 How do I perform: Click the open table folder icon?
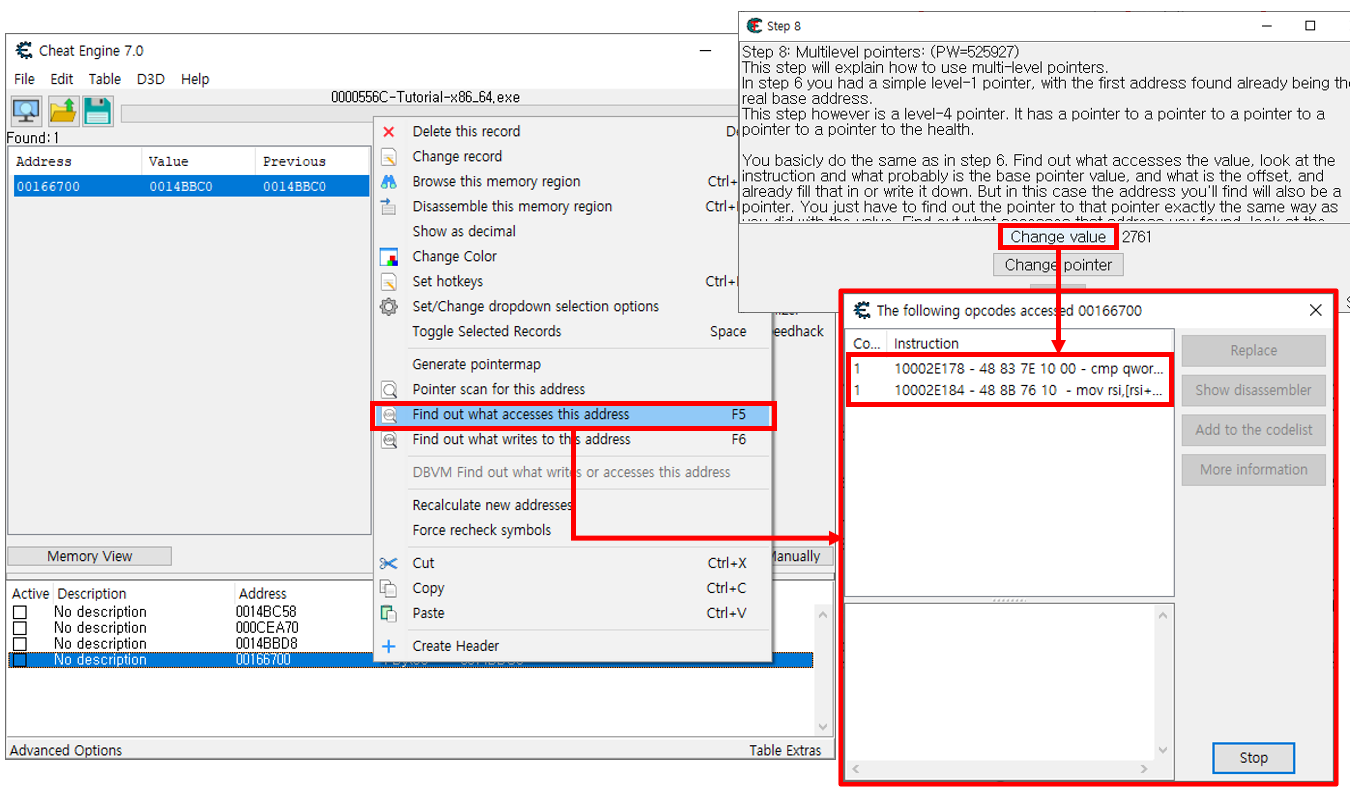point(63,111)
